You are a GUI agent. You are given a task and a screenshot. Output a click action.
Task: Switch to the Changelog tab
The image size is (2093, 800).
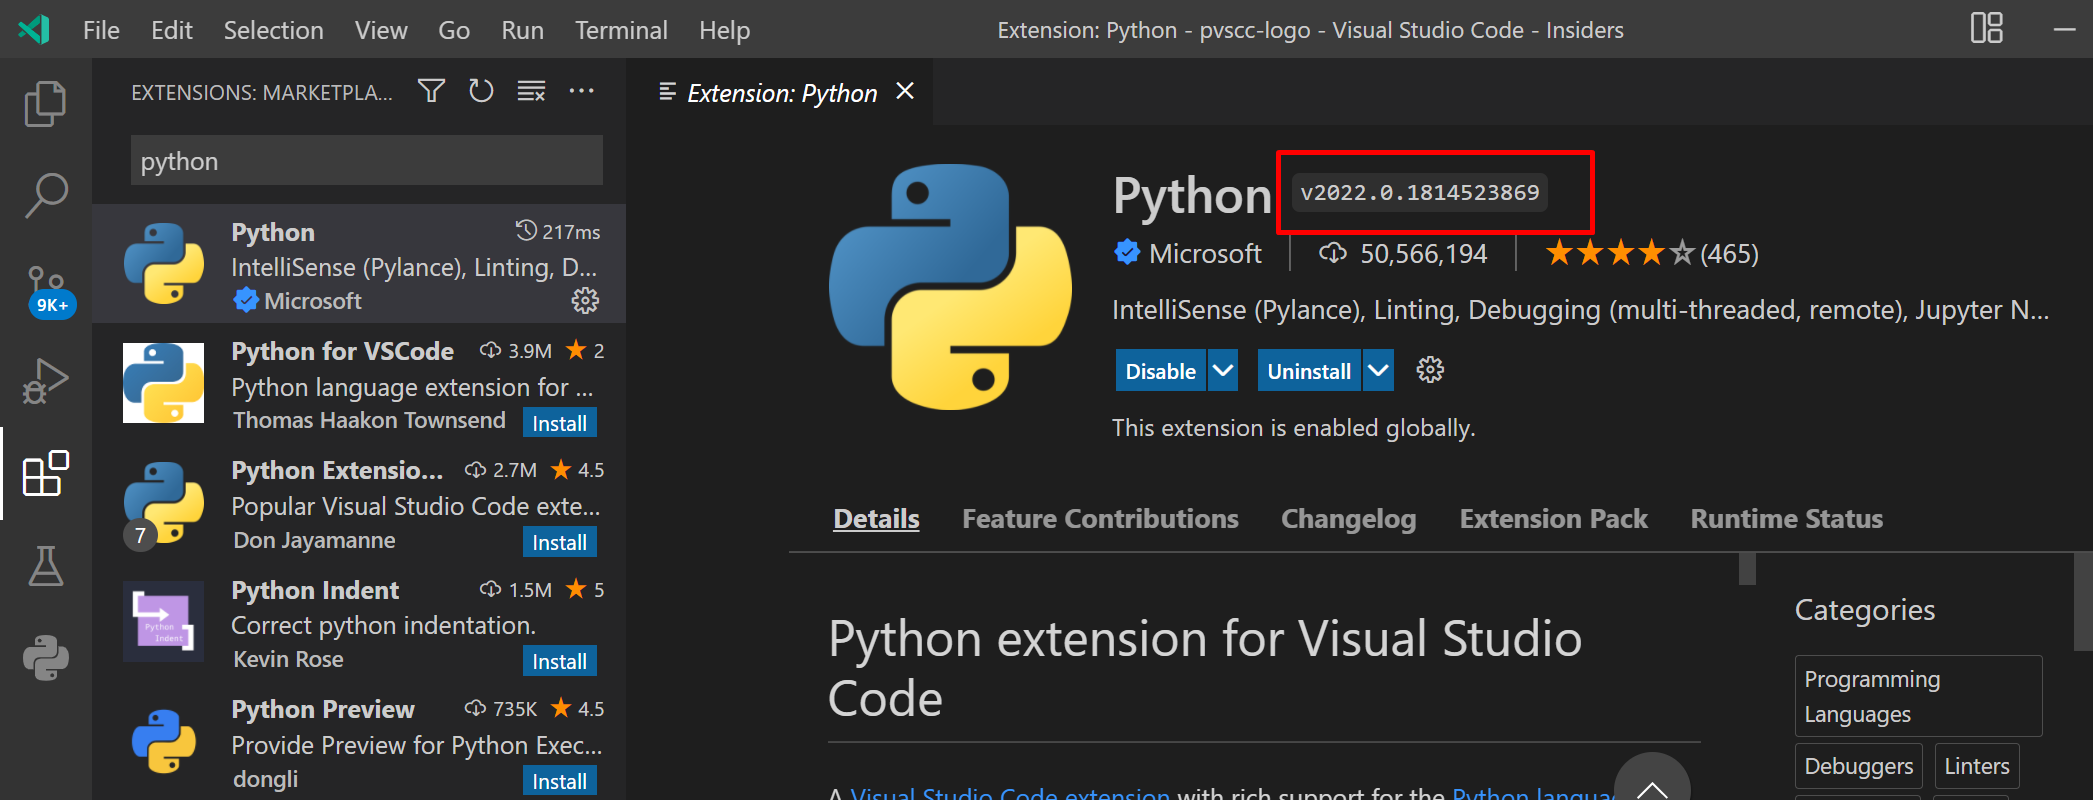tap(1348, 519)
